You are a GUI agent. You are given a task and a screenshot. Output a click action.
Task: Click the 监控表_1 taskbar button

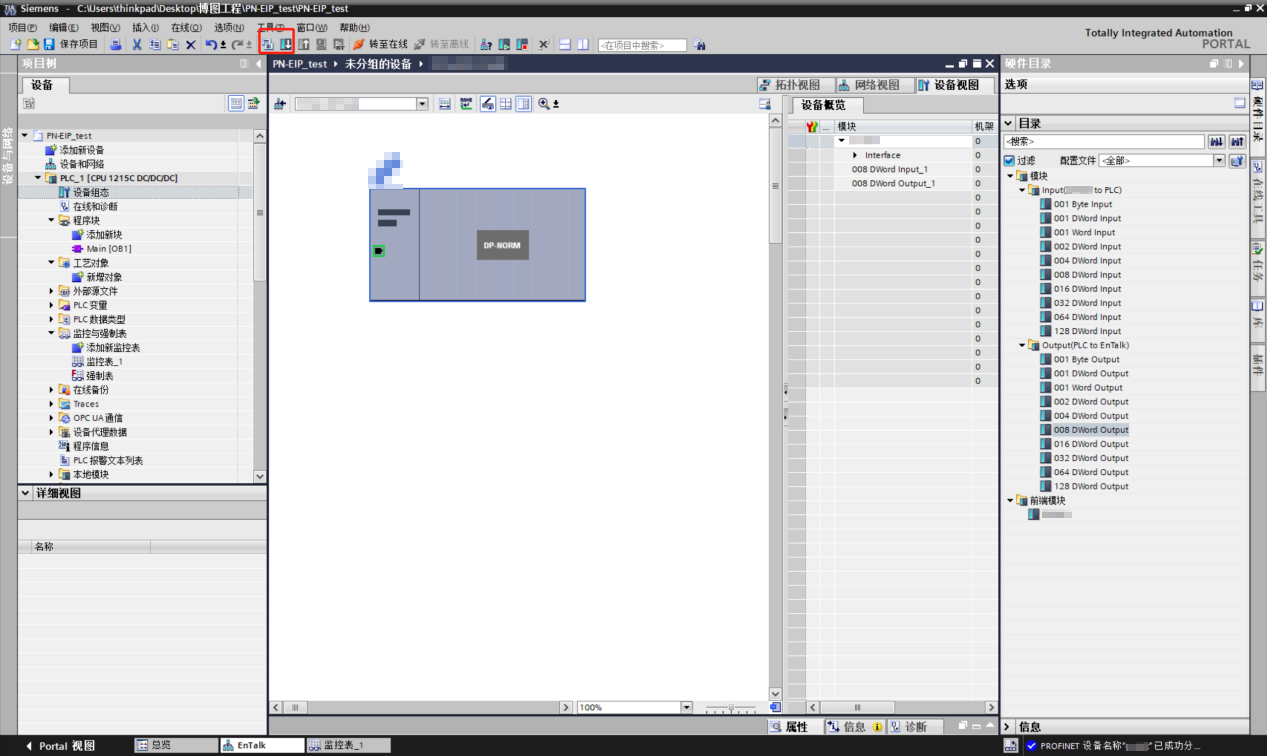(348, 746)
